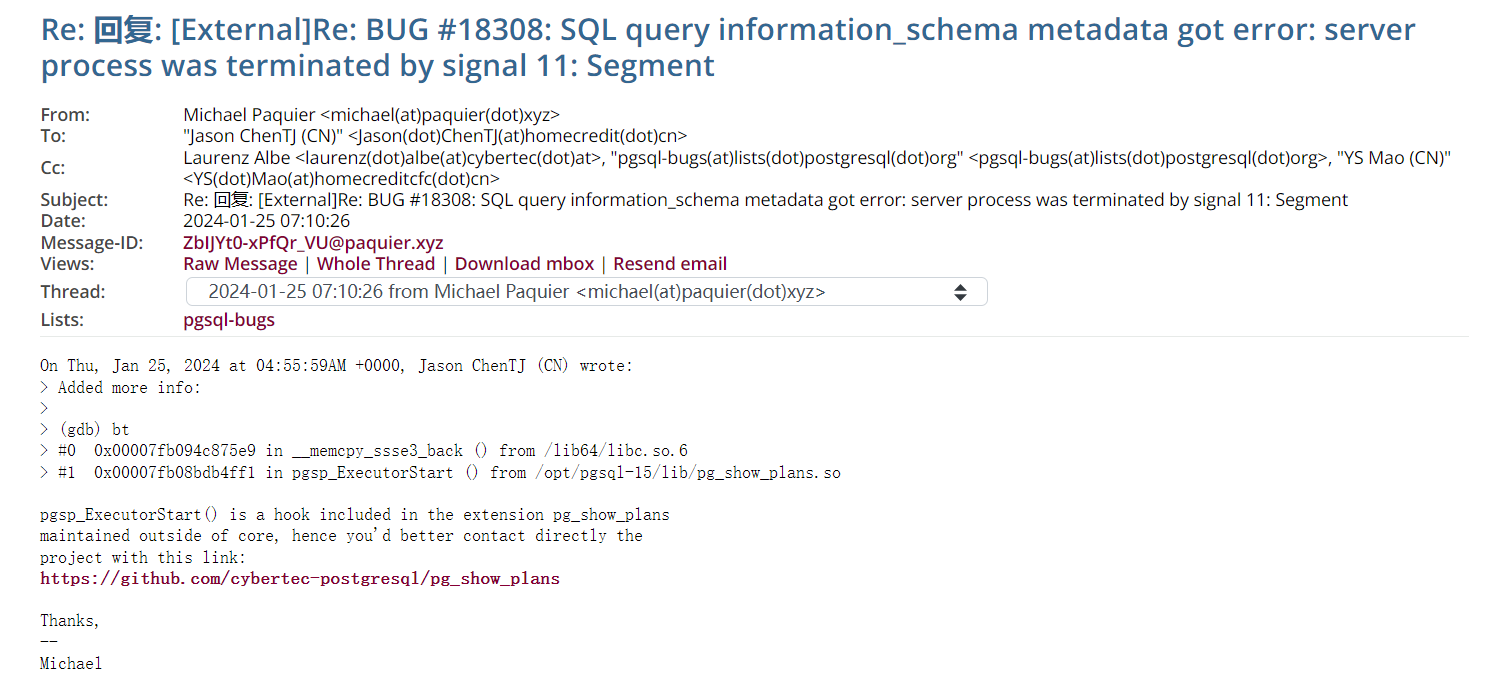Click the "Michael" signature at the bottom

(x=71, y=663)
